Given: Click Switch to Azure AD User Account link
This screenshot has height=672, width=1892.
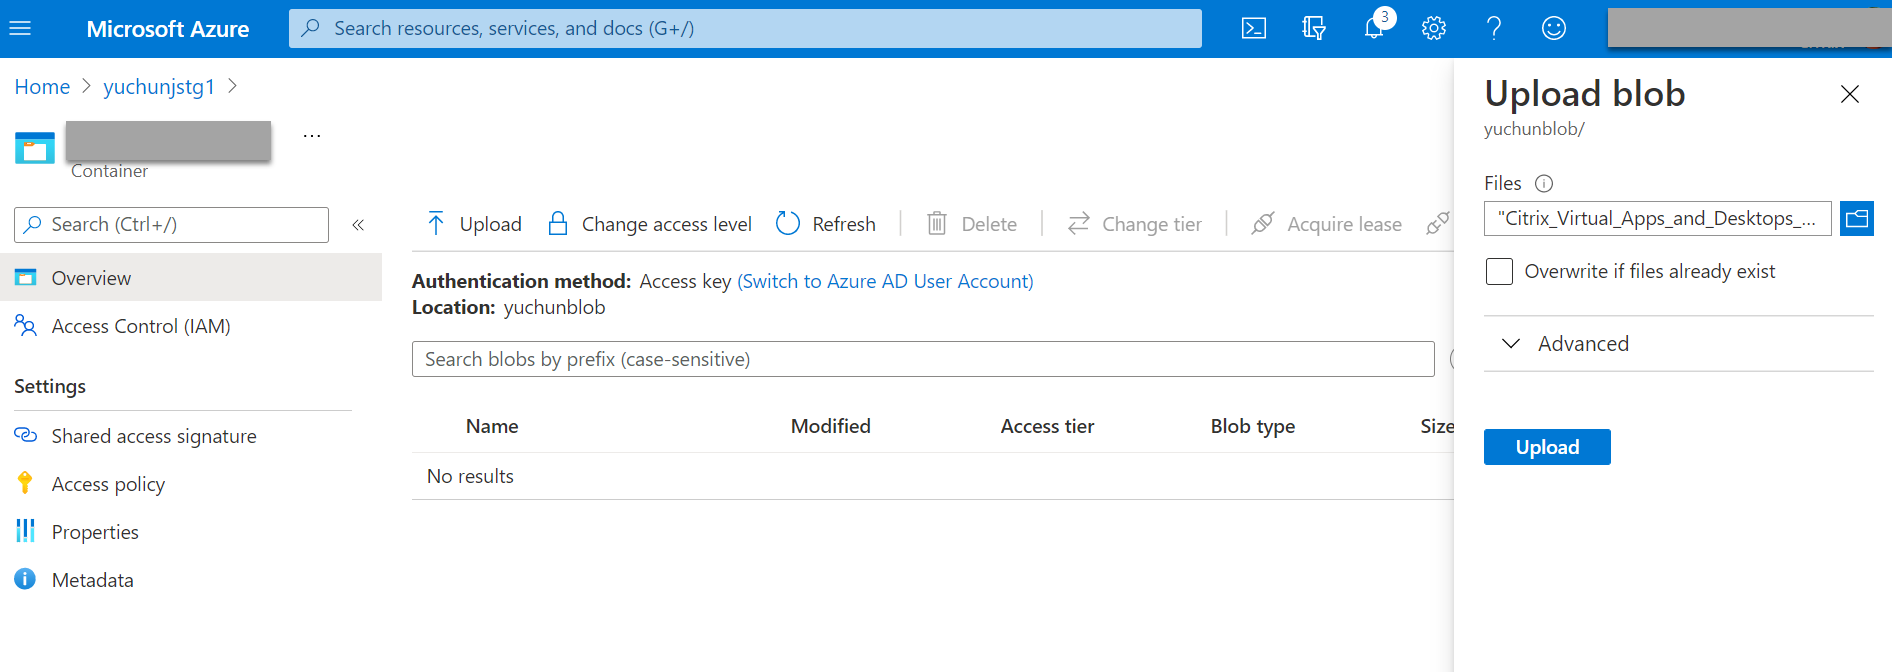Looking at the screenshot, I should point(885,281).
